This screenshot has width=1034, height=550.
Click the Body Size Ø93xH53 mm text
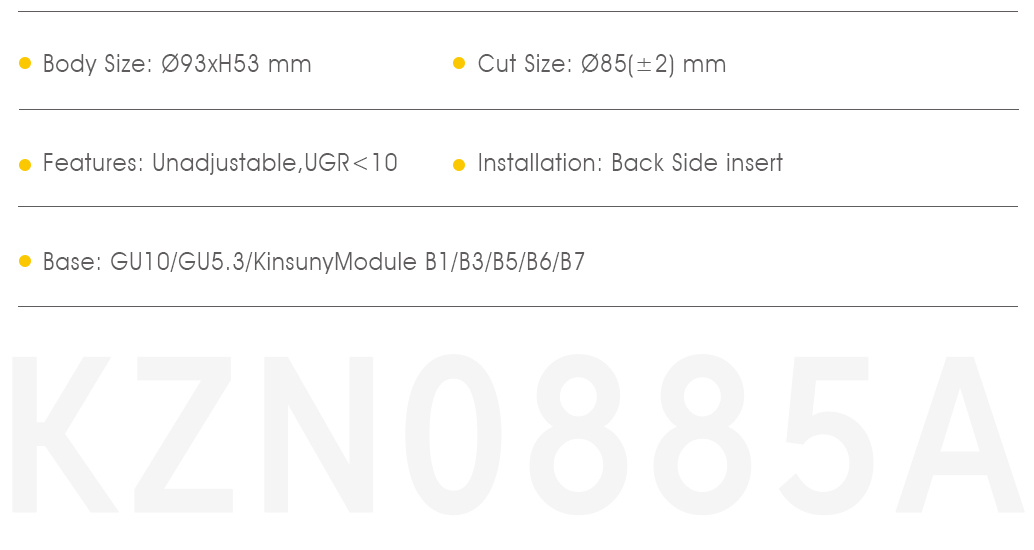pyautogui.click(x=177, y=64)
